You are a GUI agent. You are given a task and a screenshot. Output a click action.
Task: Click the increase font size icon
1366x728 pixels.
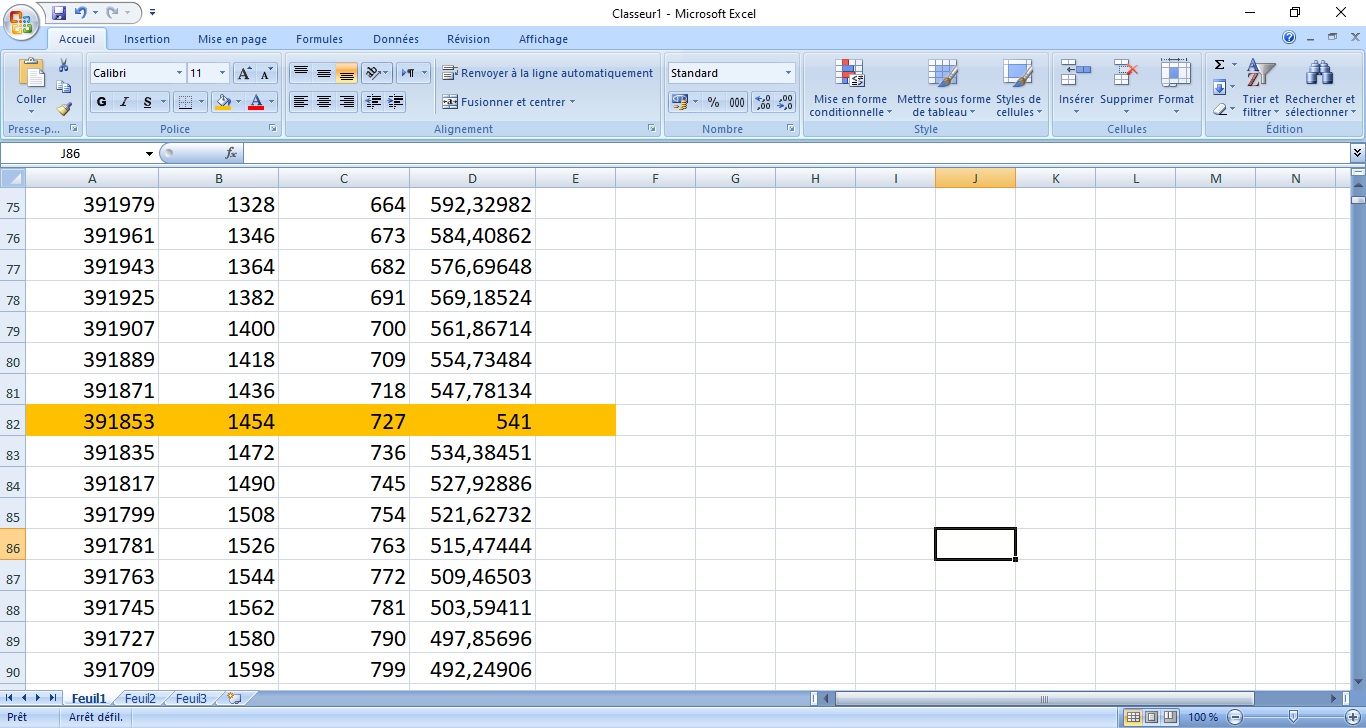pyautogui.click(x=244, y=73)
